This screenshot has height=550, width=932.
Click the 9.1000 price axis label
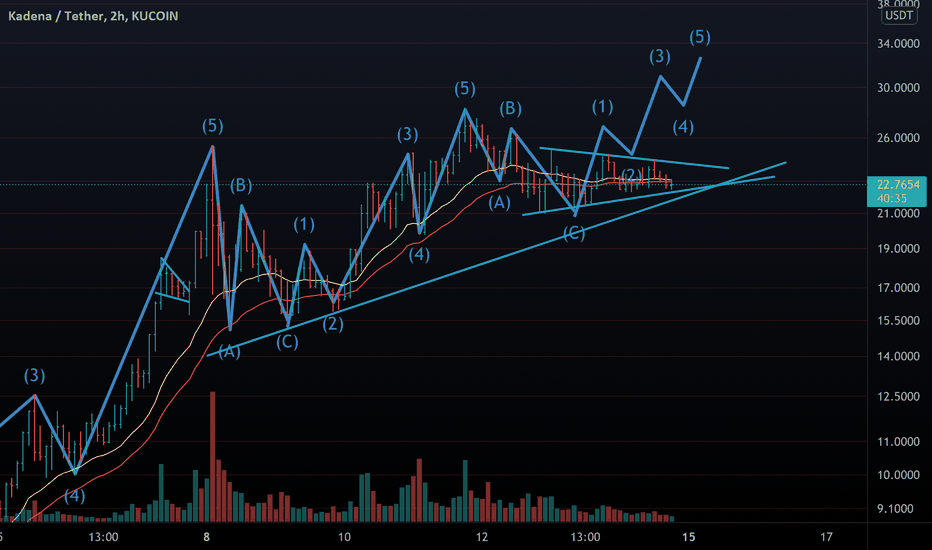pyautogui.click(x=895, y=508)
